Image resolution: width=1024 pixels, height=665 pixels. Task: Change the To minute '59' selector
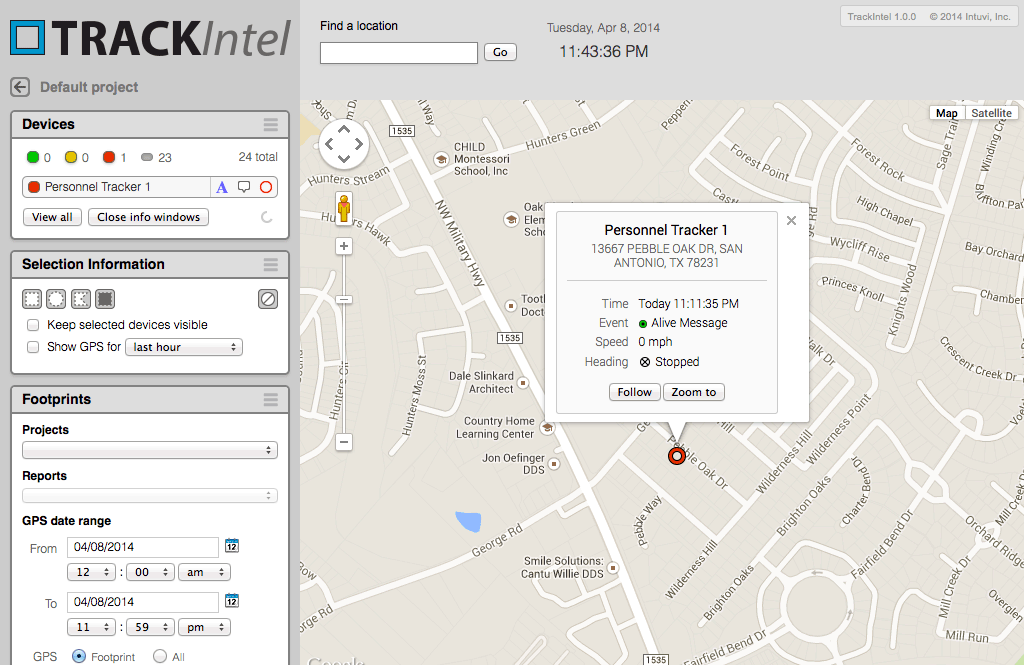click(x=150, y=627)
